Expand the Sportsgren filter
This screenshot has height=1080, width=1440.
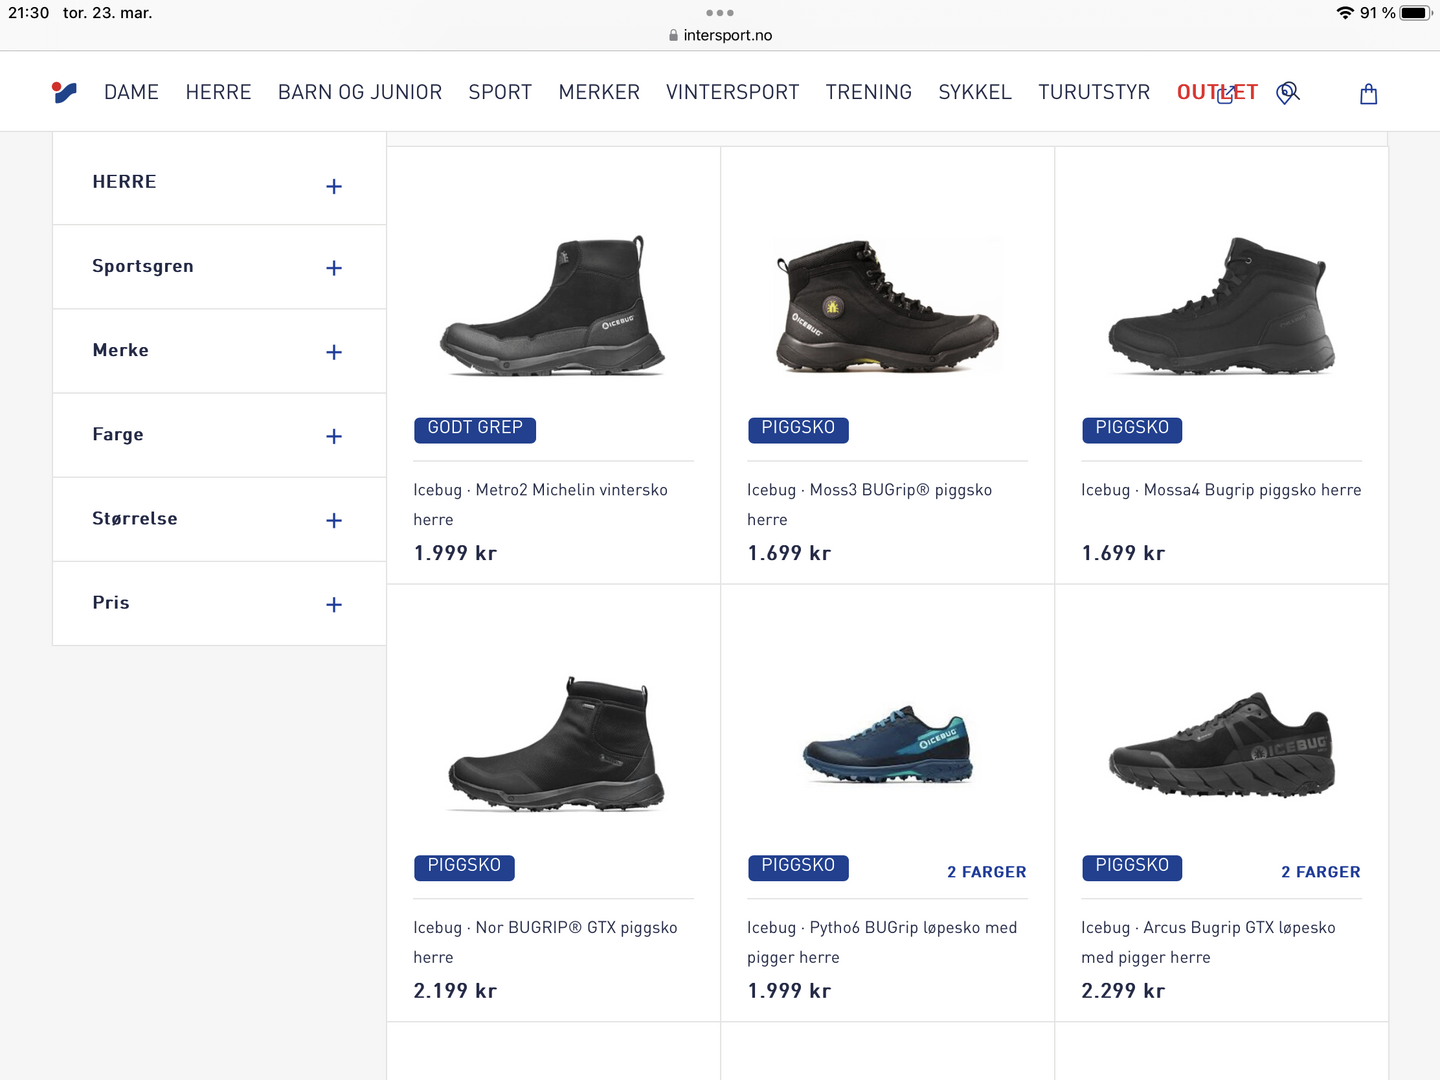point(334,268)
